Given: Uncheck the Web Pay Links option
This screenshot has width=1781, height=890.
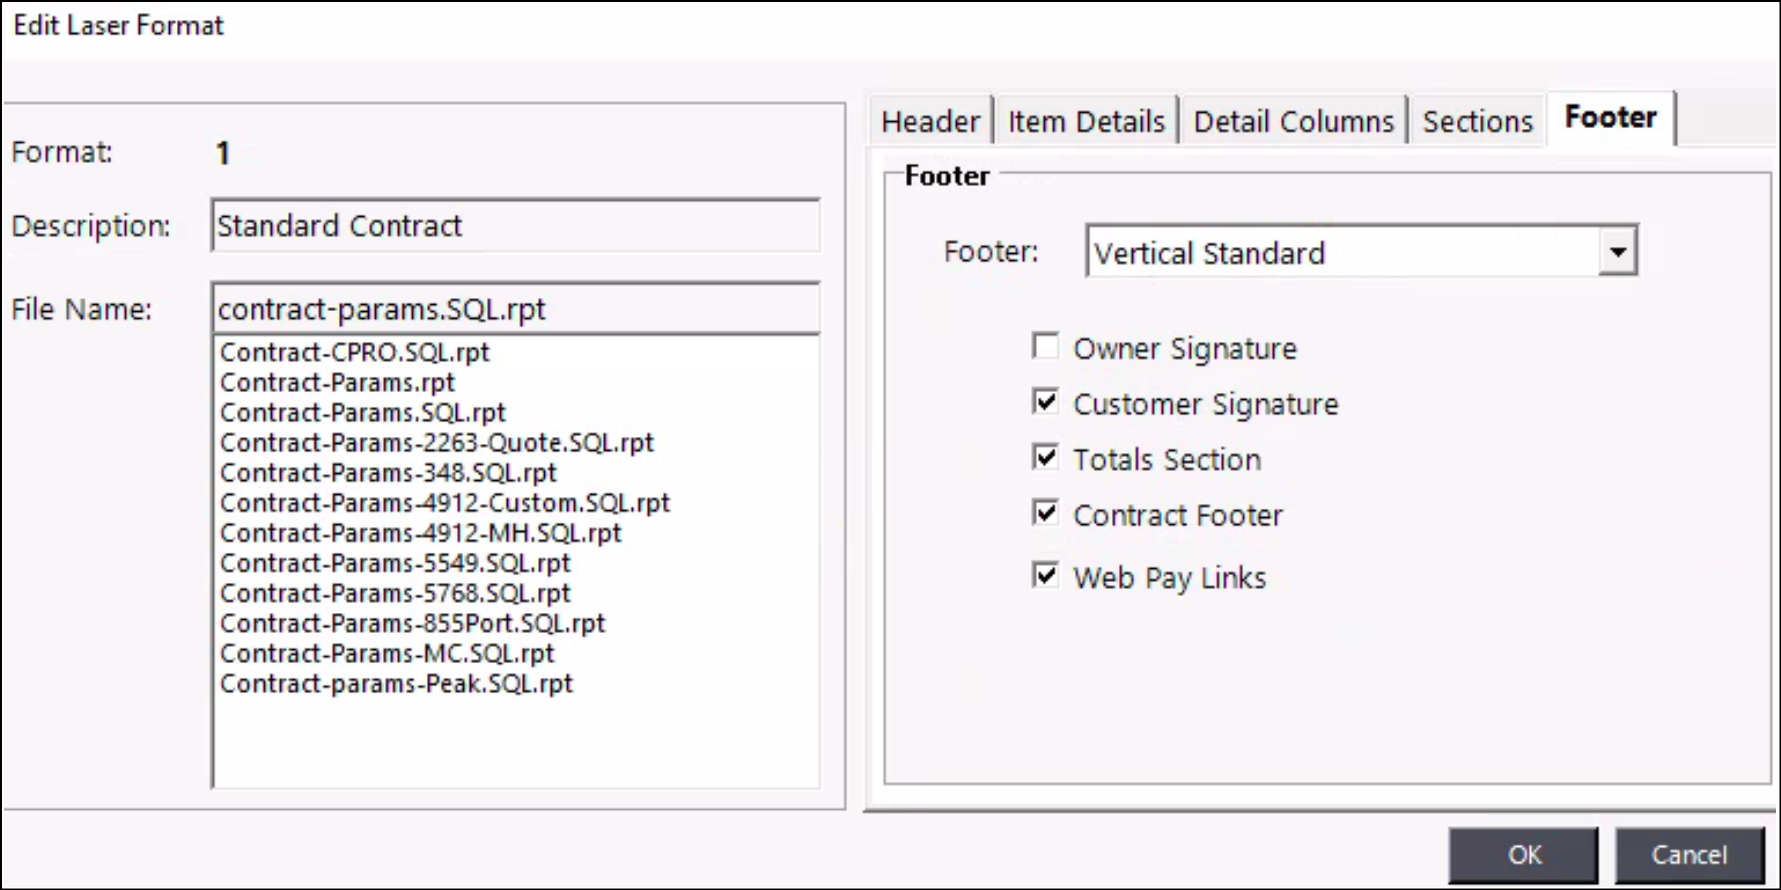Looking at the screenshot, I should tap(1045, 576).
